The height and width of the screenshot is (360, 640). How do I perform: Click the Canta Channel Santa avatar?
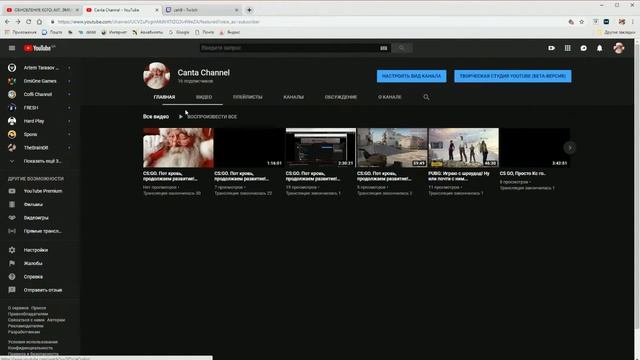157,76
